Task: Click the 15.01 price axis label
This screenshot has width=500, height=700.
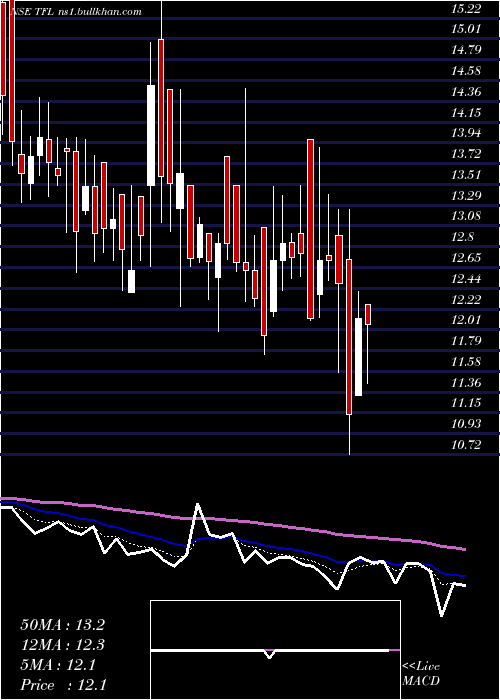Action: (x=465, y=29)
